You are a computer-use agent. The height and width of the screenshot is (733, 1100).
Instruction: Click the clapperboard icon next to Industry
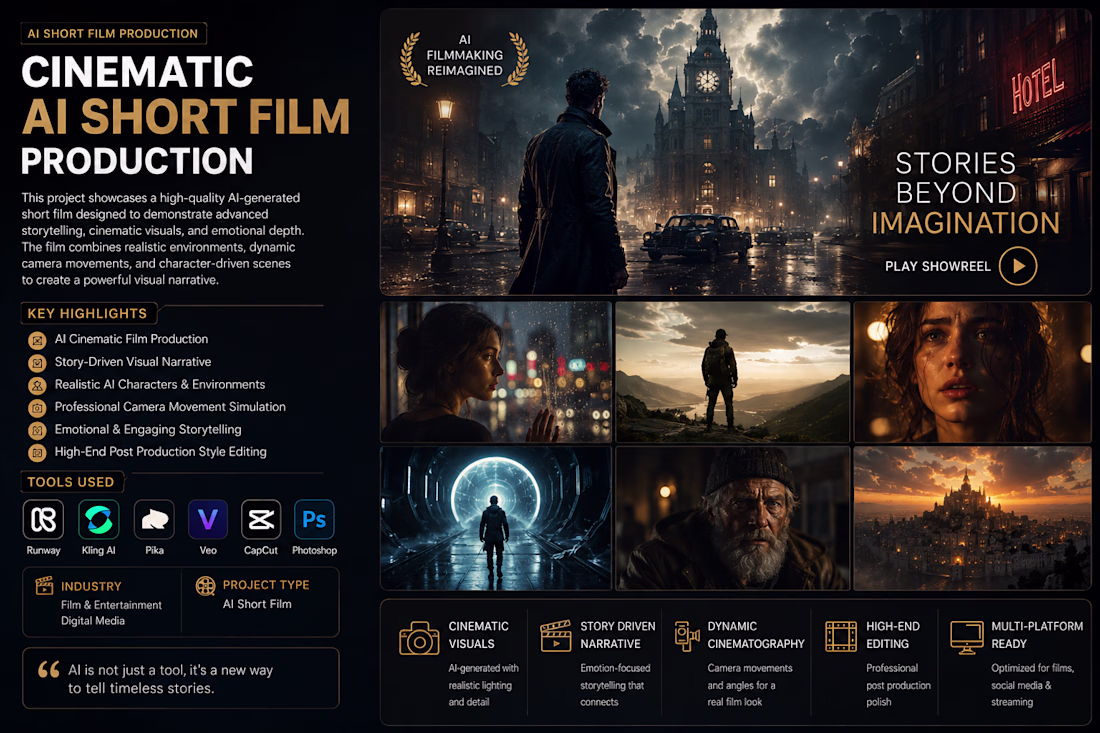click(x=44, y=585)
